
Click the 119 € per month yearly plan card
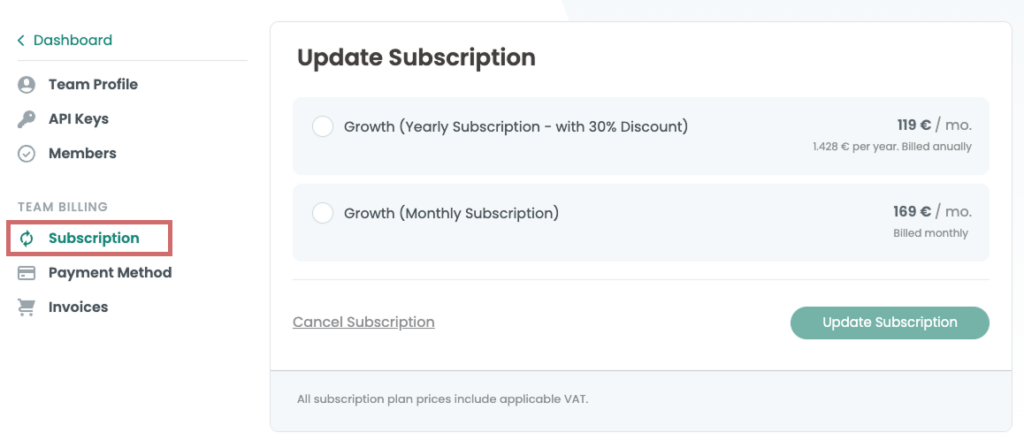coord(641,136)
